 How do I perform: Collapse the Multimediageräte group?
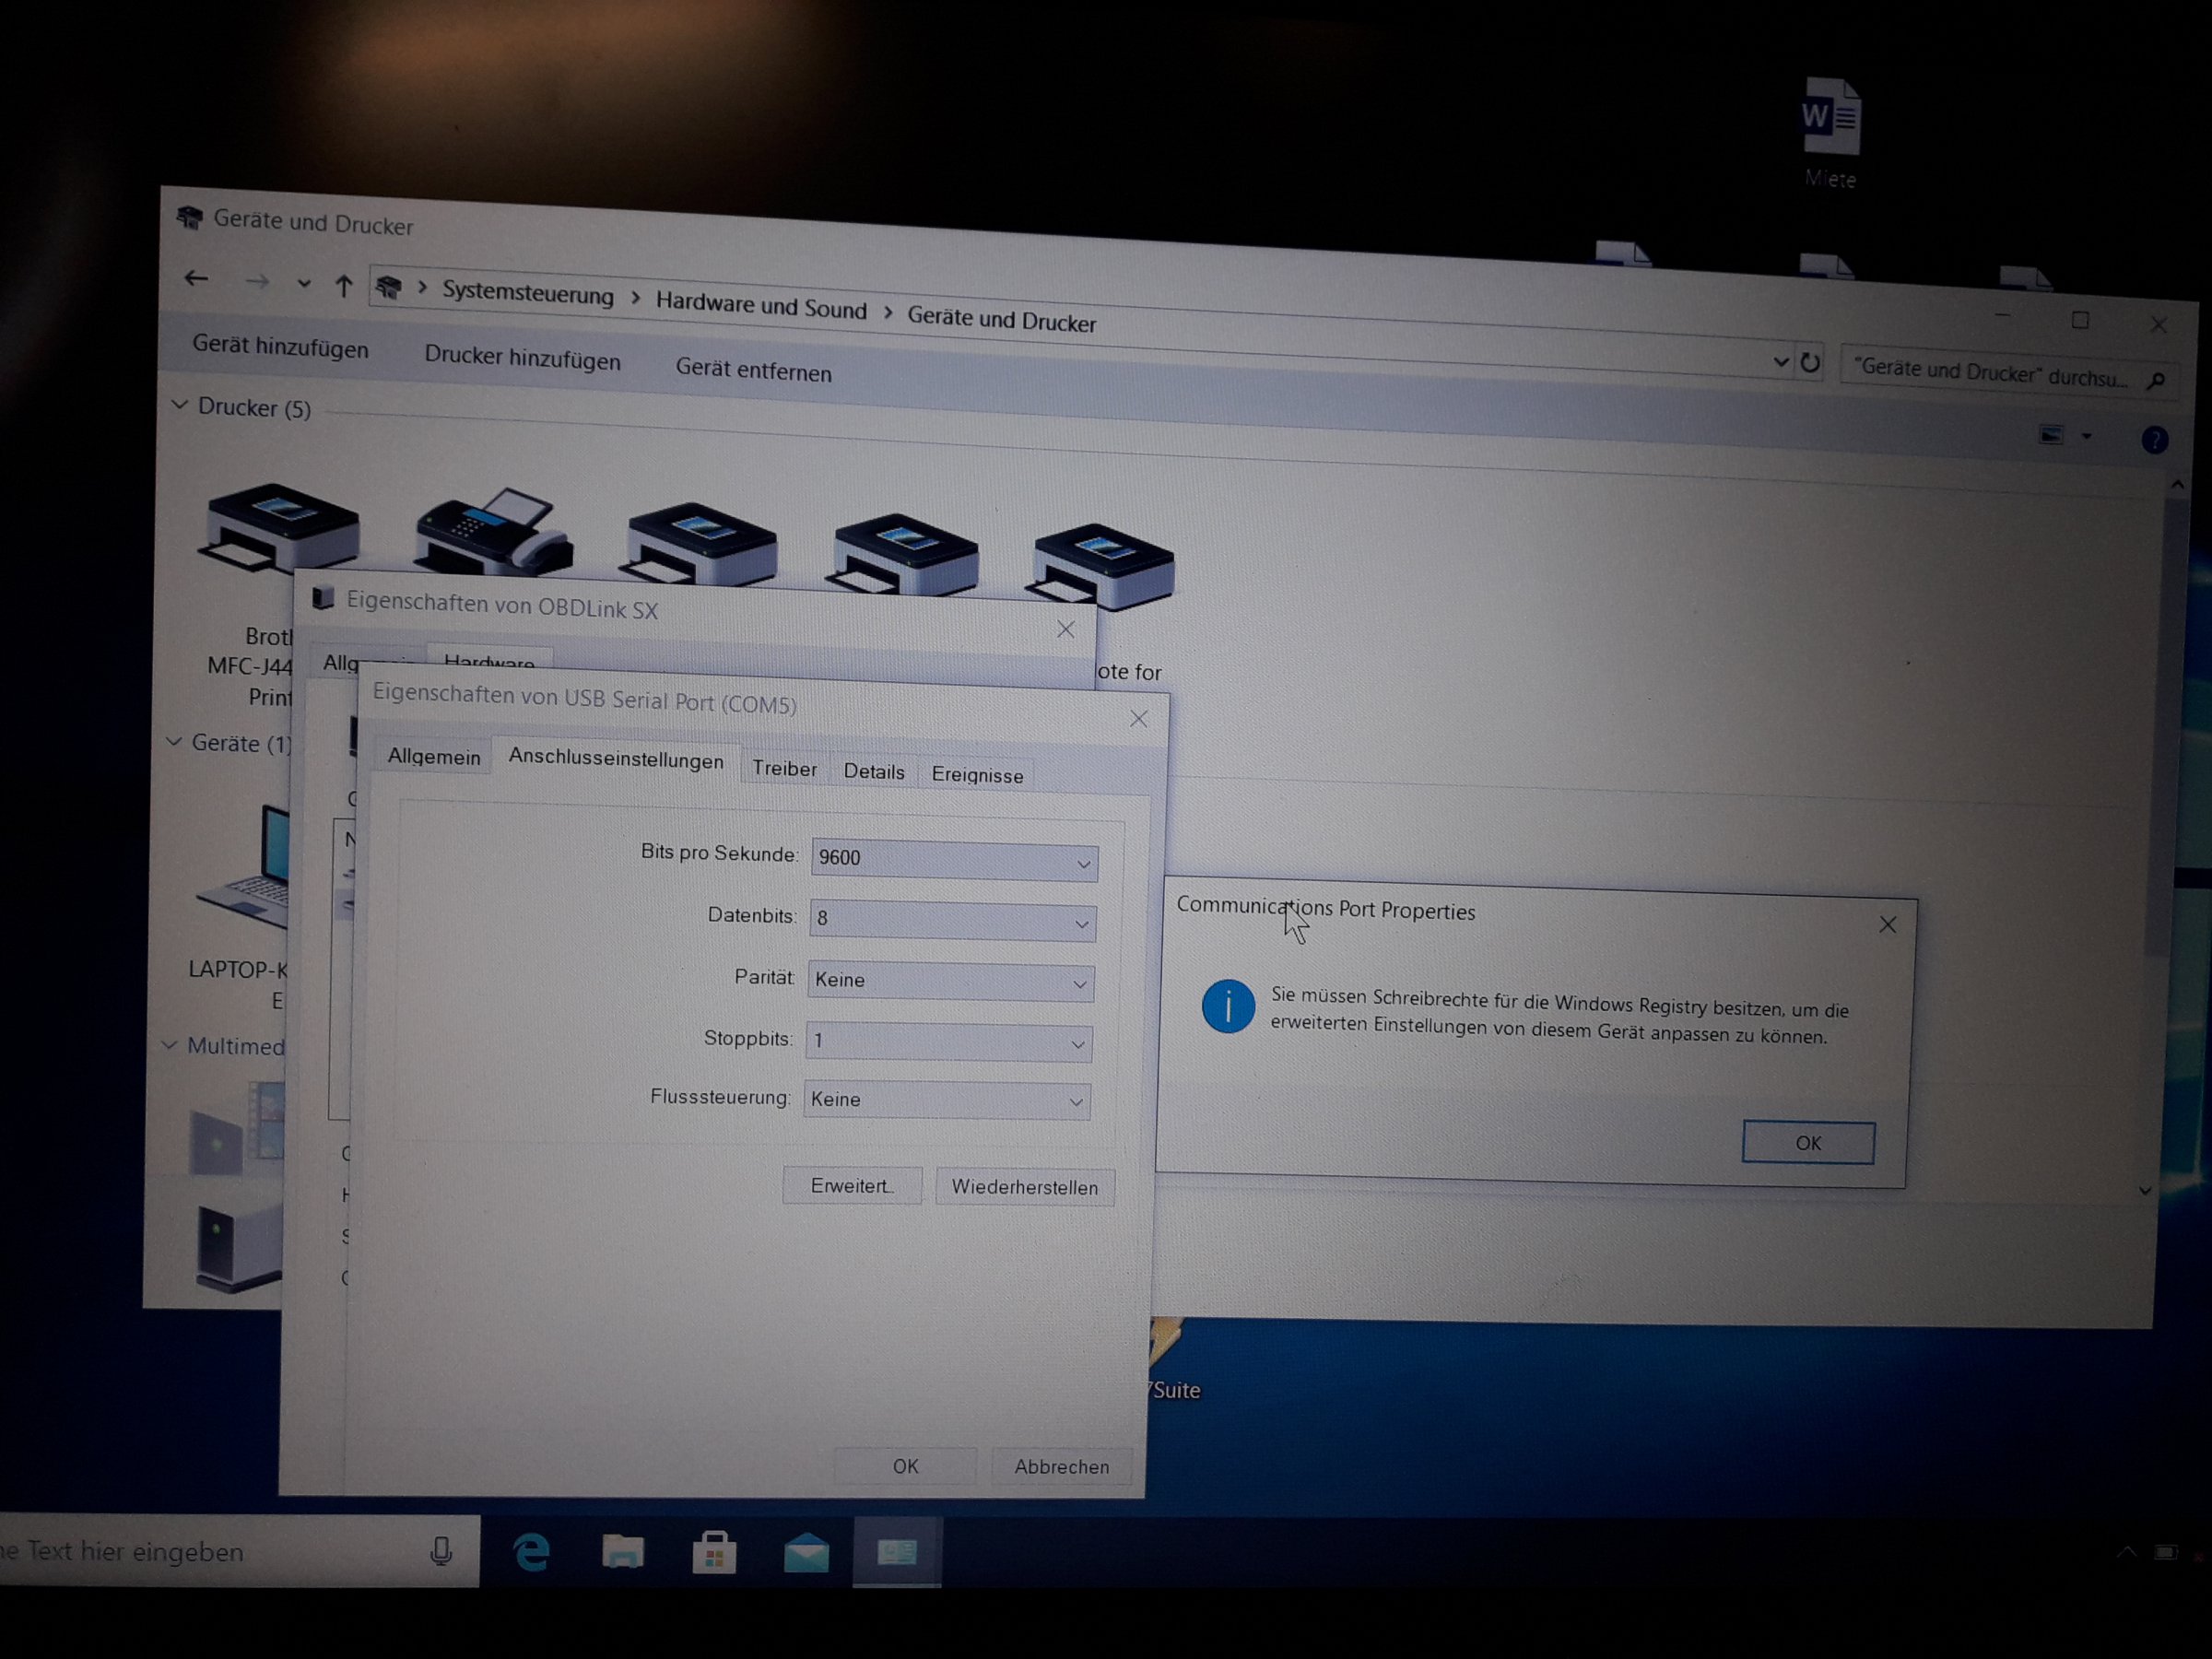pos(169,1045)
